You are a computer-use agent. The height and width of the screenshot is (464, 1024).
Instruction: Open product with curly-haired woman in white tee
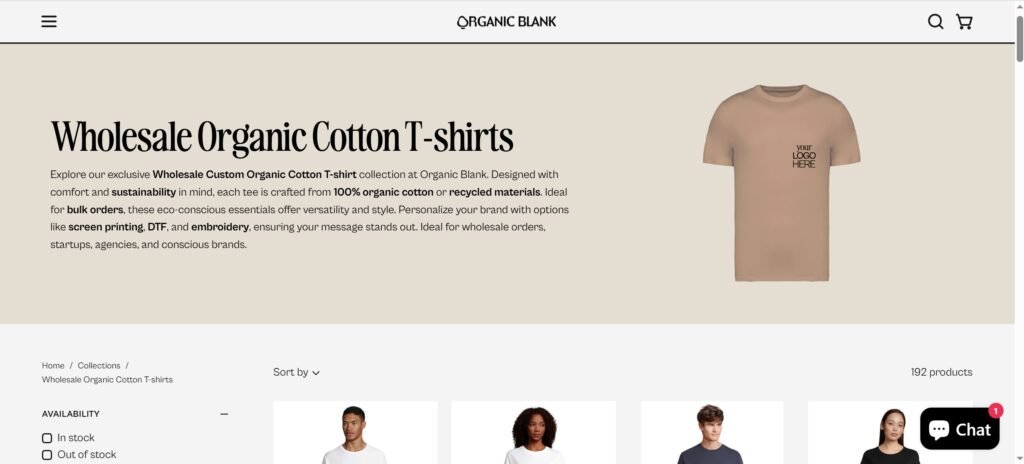tap(534, 433)
